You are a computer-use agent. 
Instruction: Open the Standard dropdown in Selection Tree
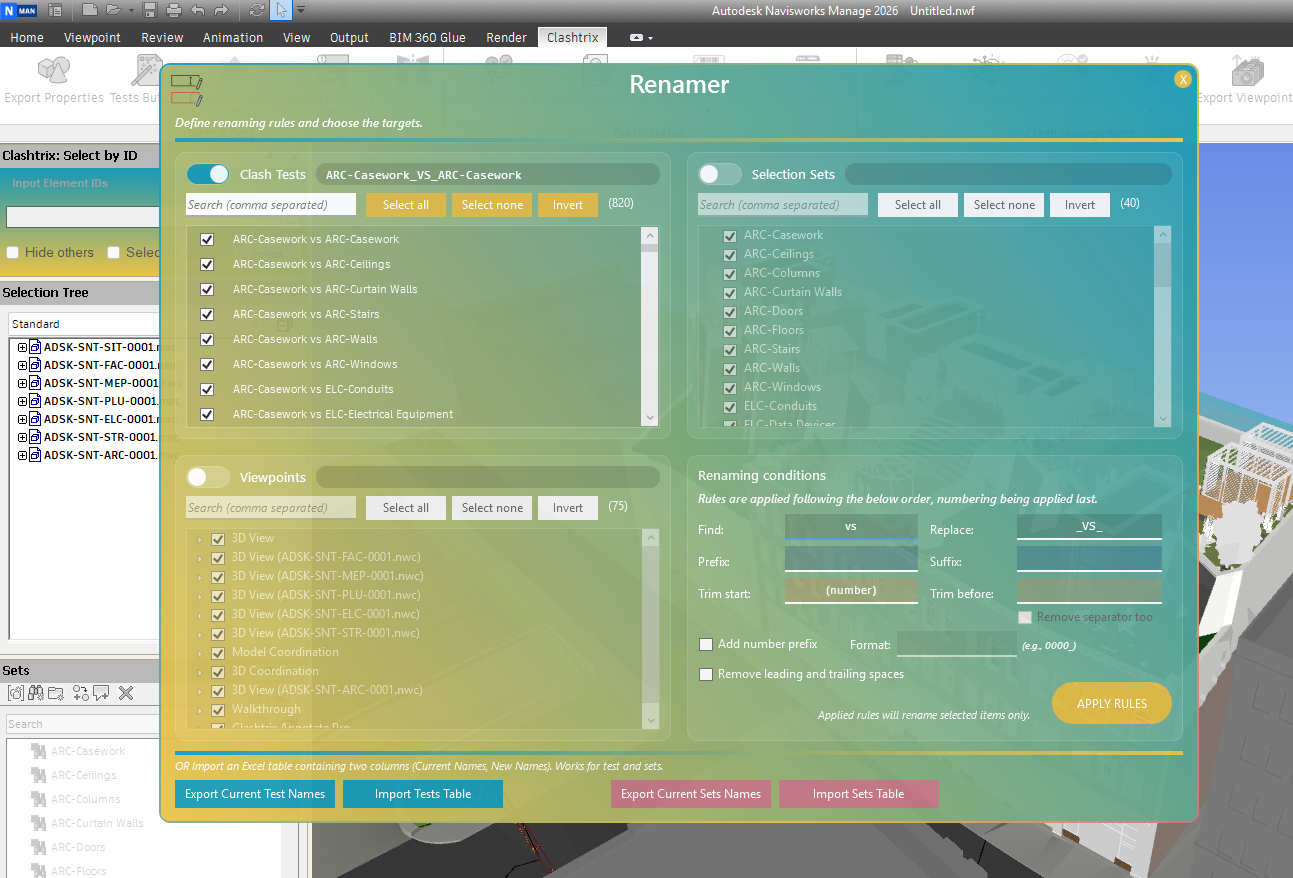[x=84, y=324]
